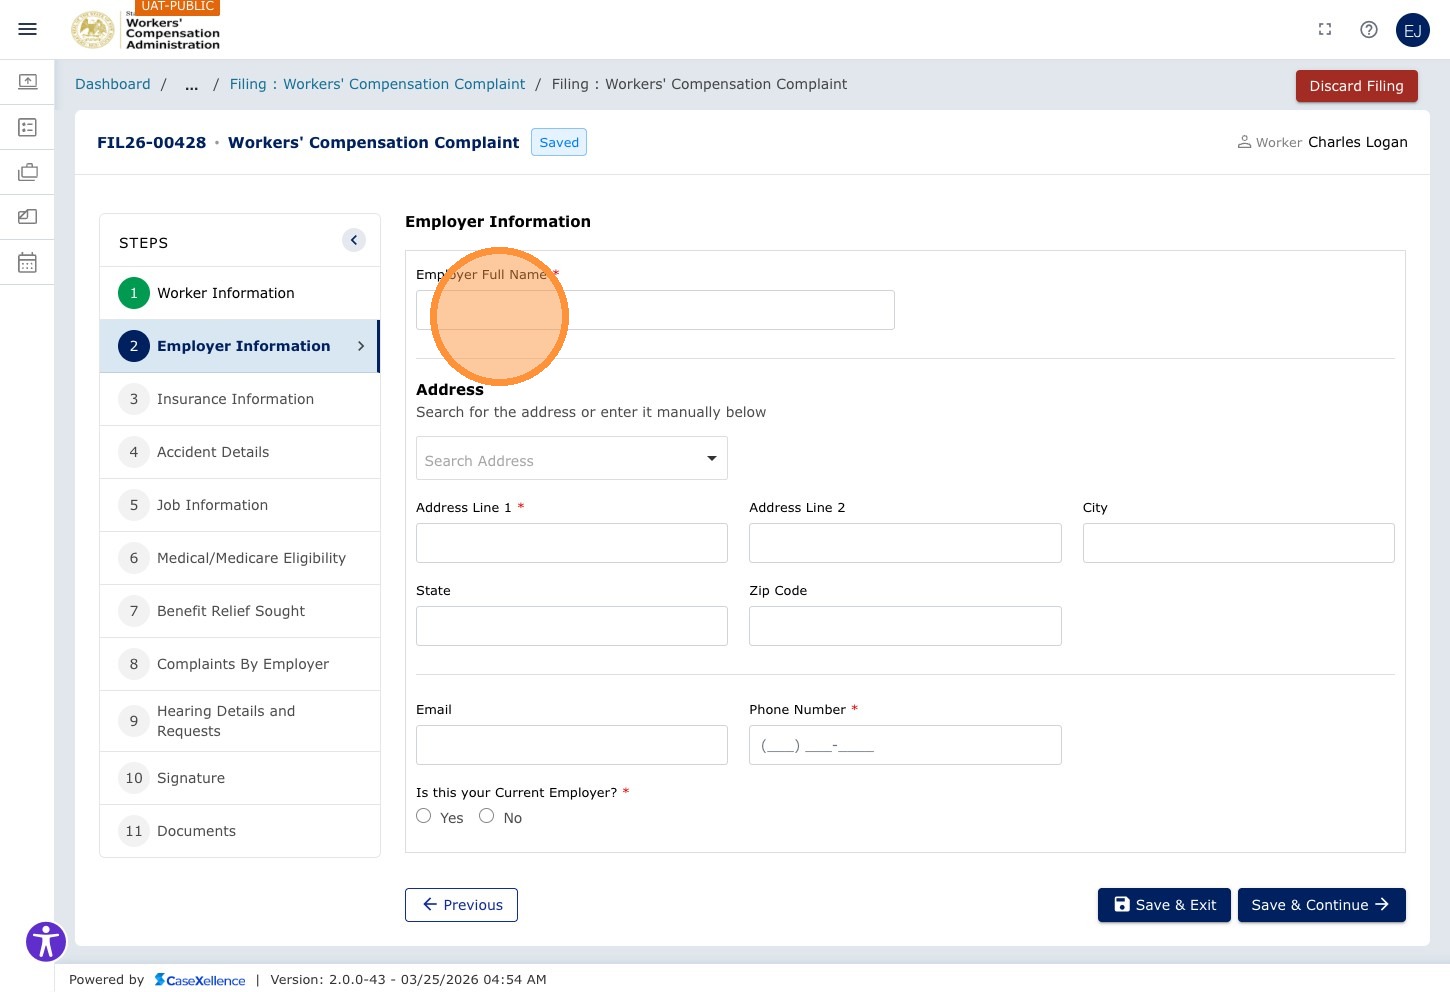1450x992 pixels.
Task: Go to Hearing Details and Requests step
Action: tap(240, 721)
